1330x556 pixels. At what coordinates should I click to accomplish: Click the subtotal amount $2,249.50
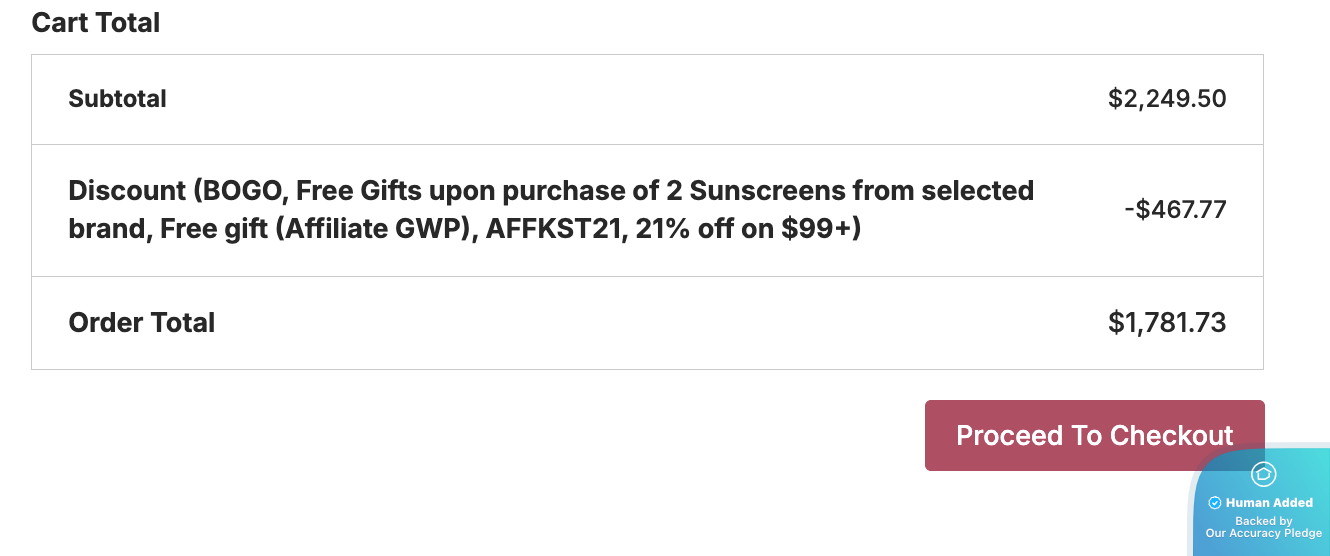tap(1167, 99)
